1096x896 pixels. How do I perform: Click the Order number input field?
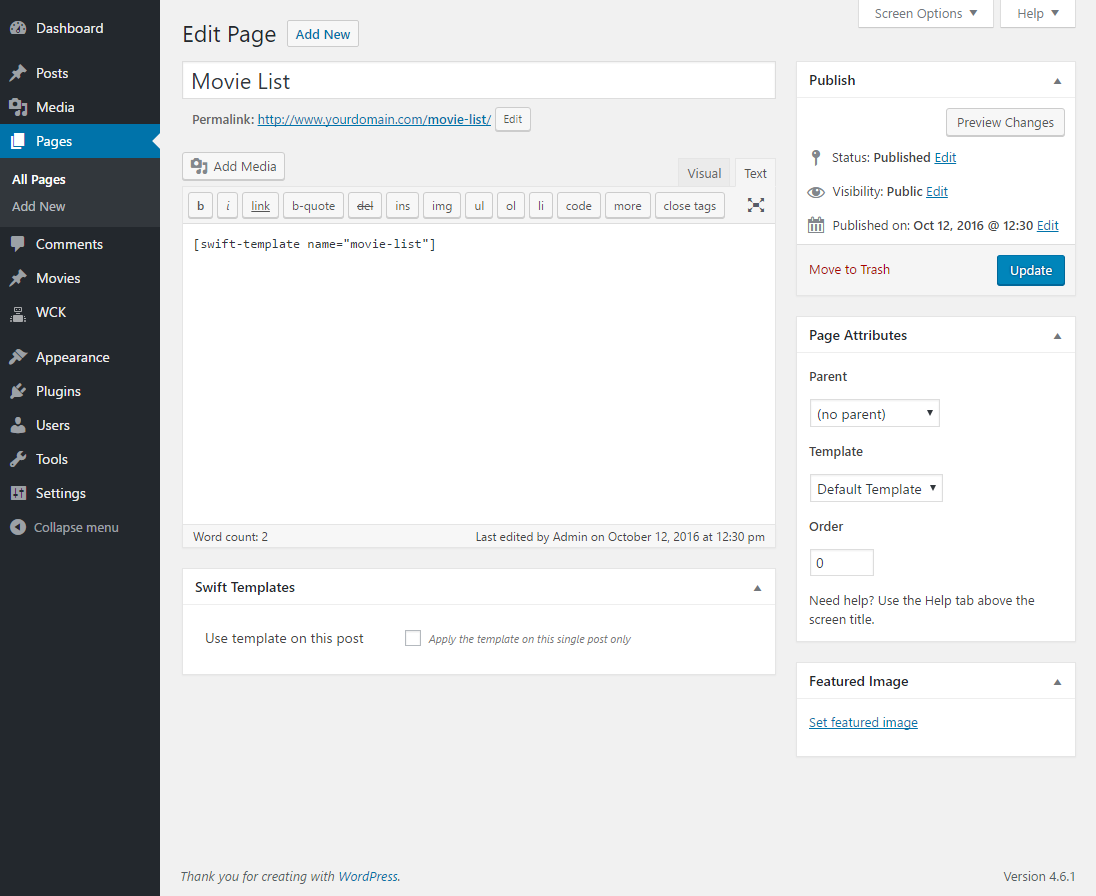(x=841, y=563)
